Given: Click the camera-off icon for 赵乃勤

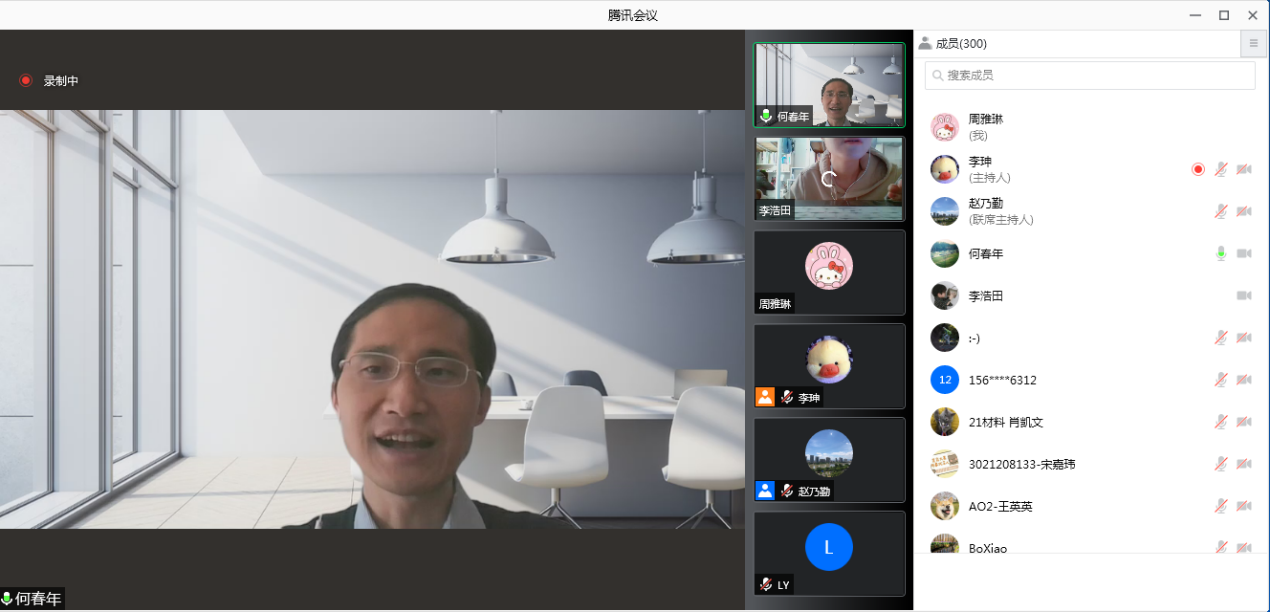Looking at the screenshot, I should [x=1244, y=212].
